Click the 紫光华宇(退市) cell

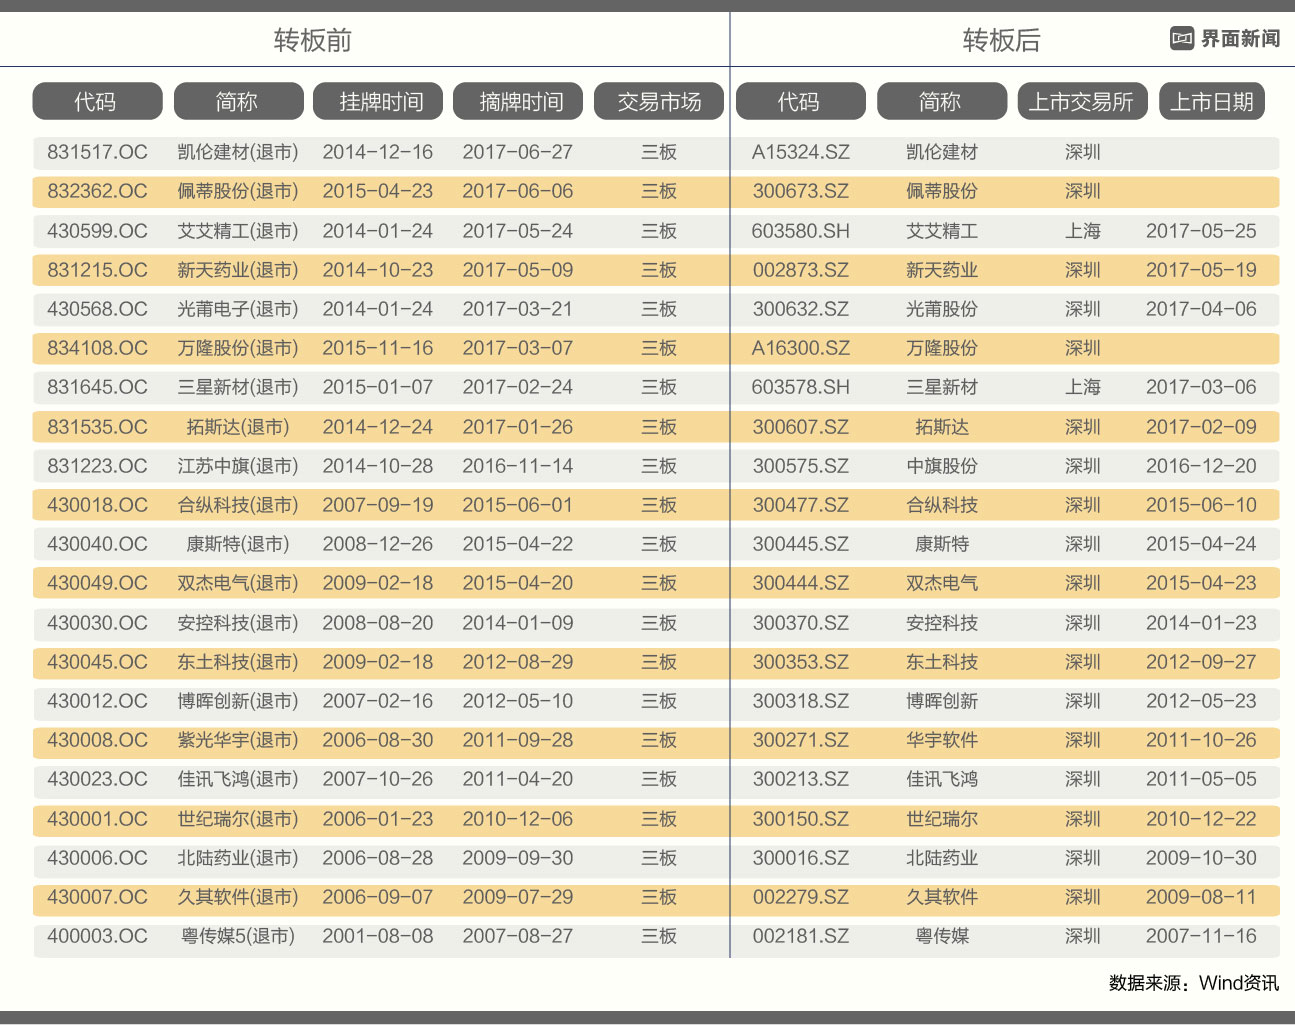[x=238, y=740]
